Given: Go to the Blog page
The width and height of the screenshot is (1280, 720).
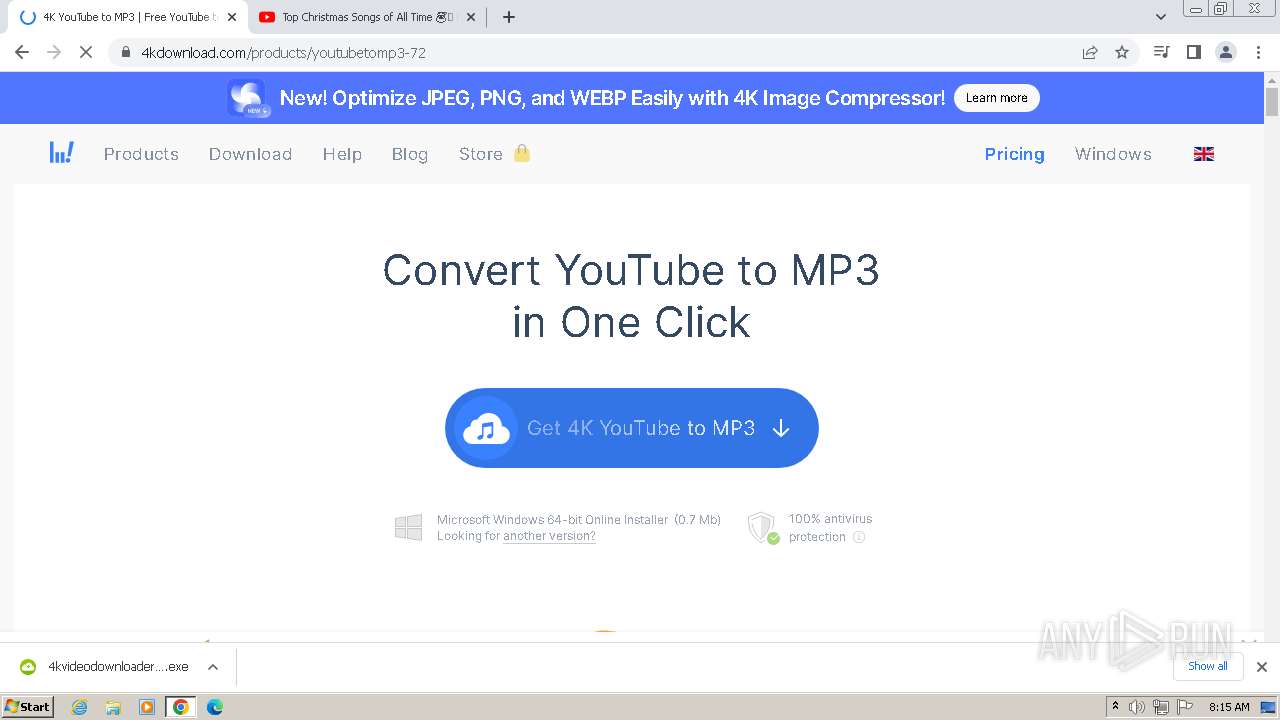Looking at the screenshot, I should 410,154.
